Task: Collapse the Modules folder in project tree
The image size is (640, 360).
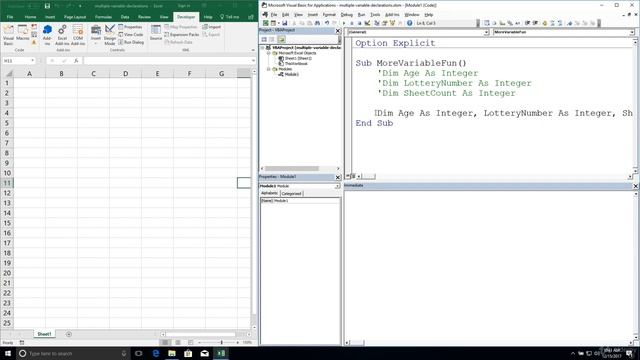Action: point(269,69)
